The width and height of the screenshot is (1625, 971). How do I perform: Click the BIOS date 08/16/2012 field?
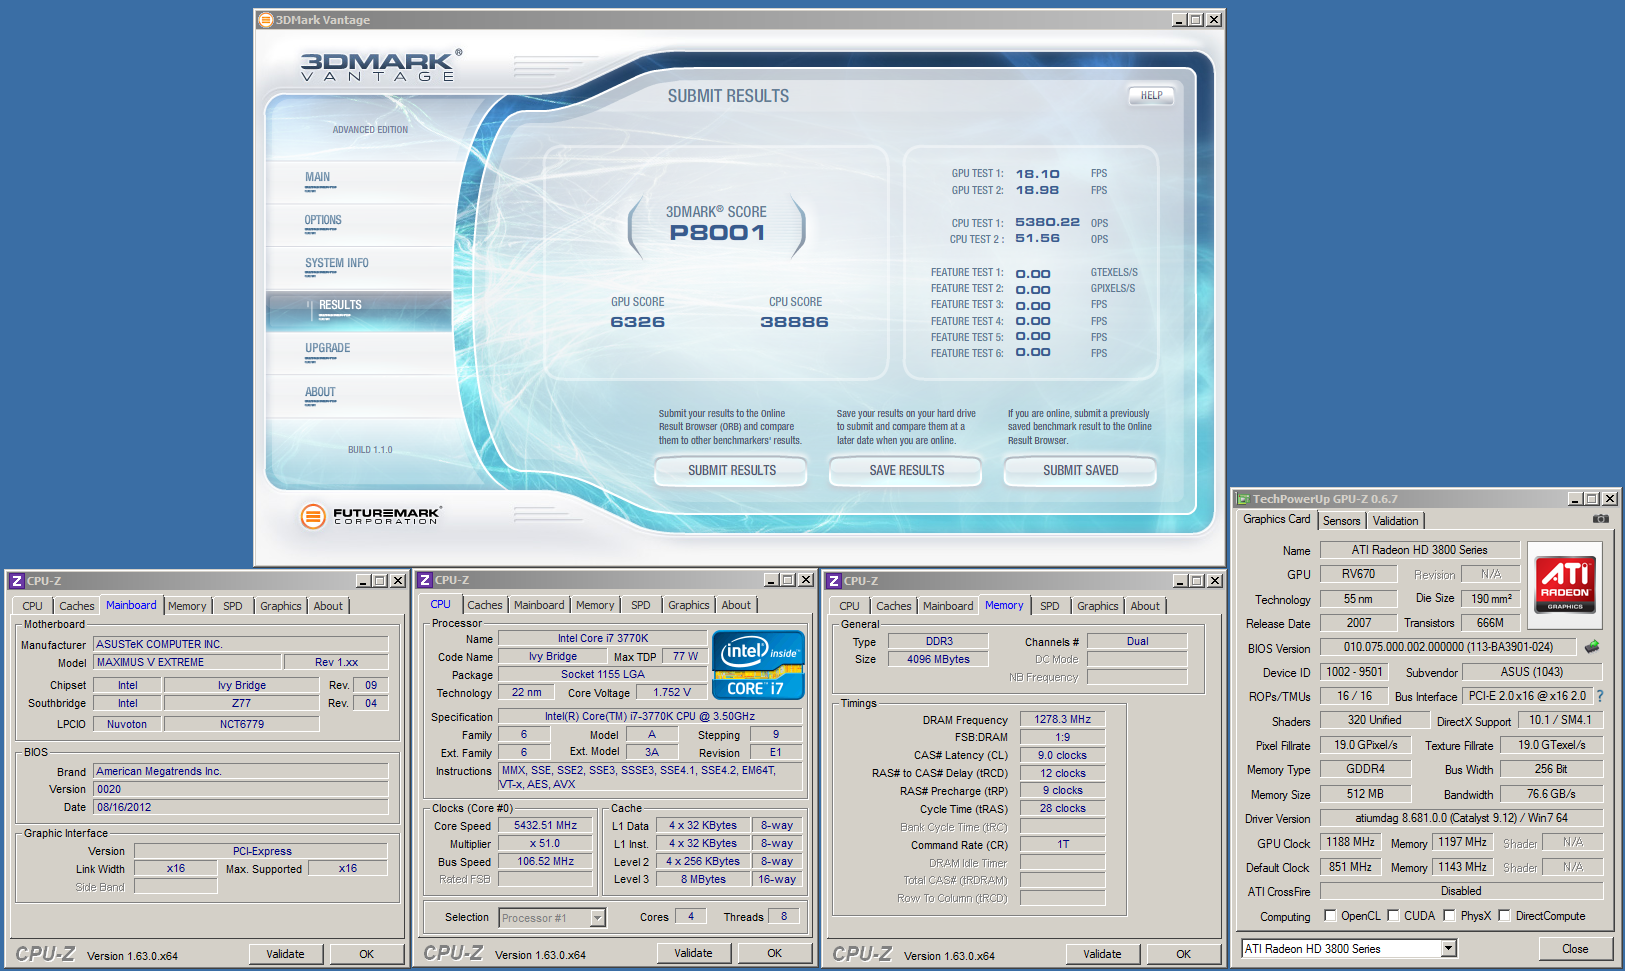click(241, 807)
